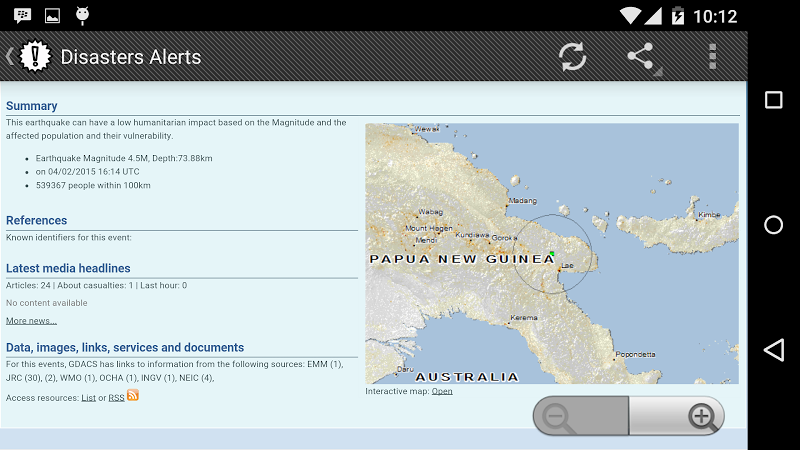Go back using the left chevron
This screenshot has height=450, width=800.
[10, 56]
